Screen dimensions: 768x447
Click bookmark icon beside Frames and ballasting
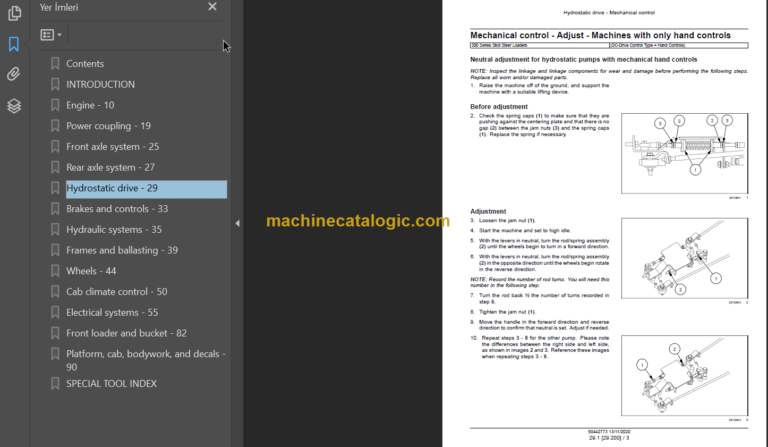coord(55,250)
